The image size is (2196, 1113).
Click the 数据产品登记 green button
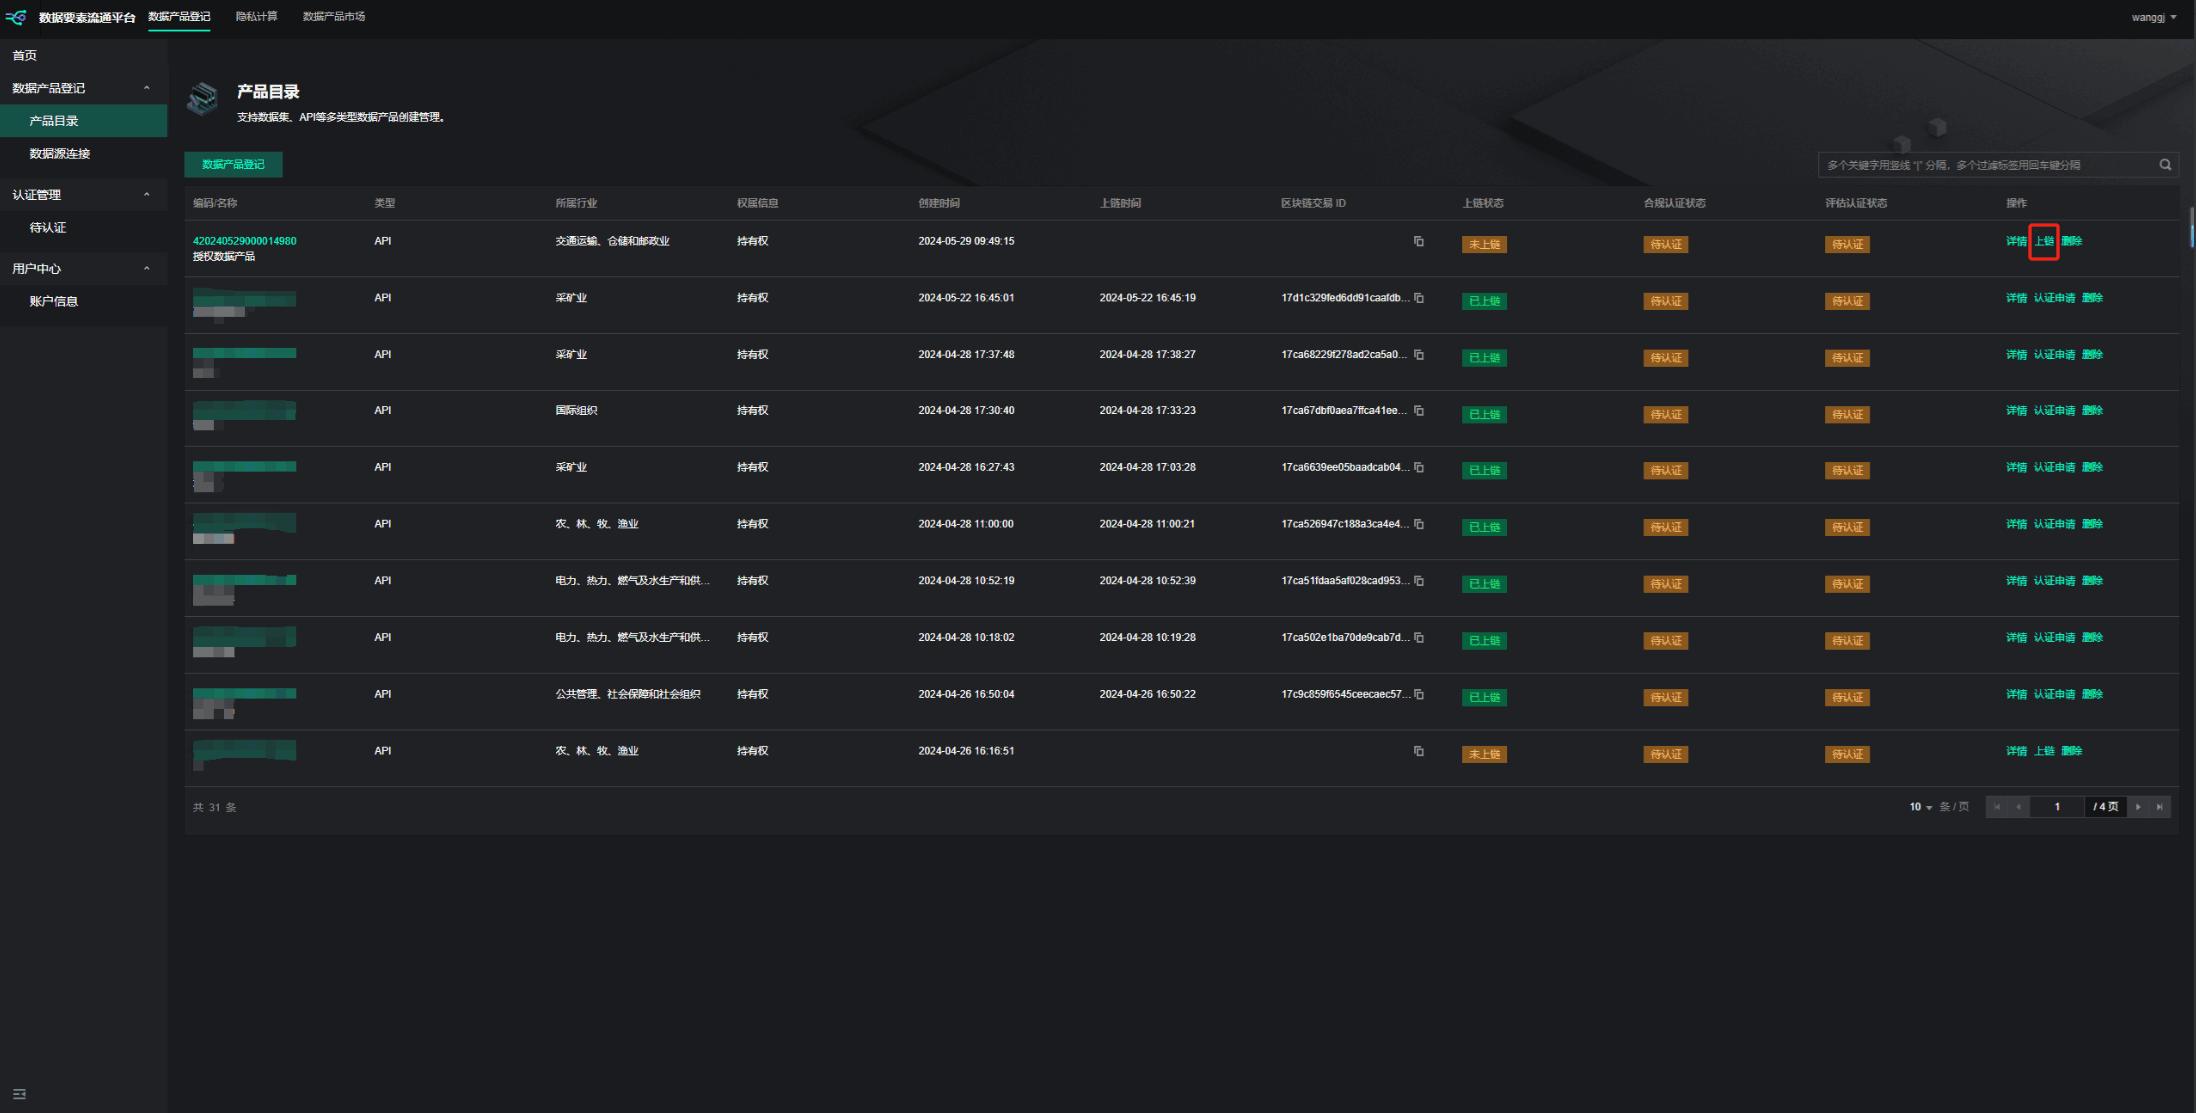[x=233, y=165]
